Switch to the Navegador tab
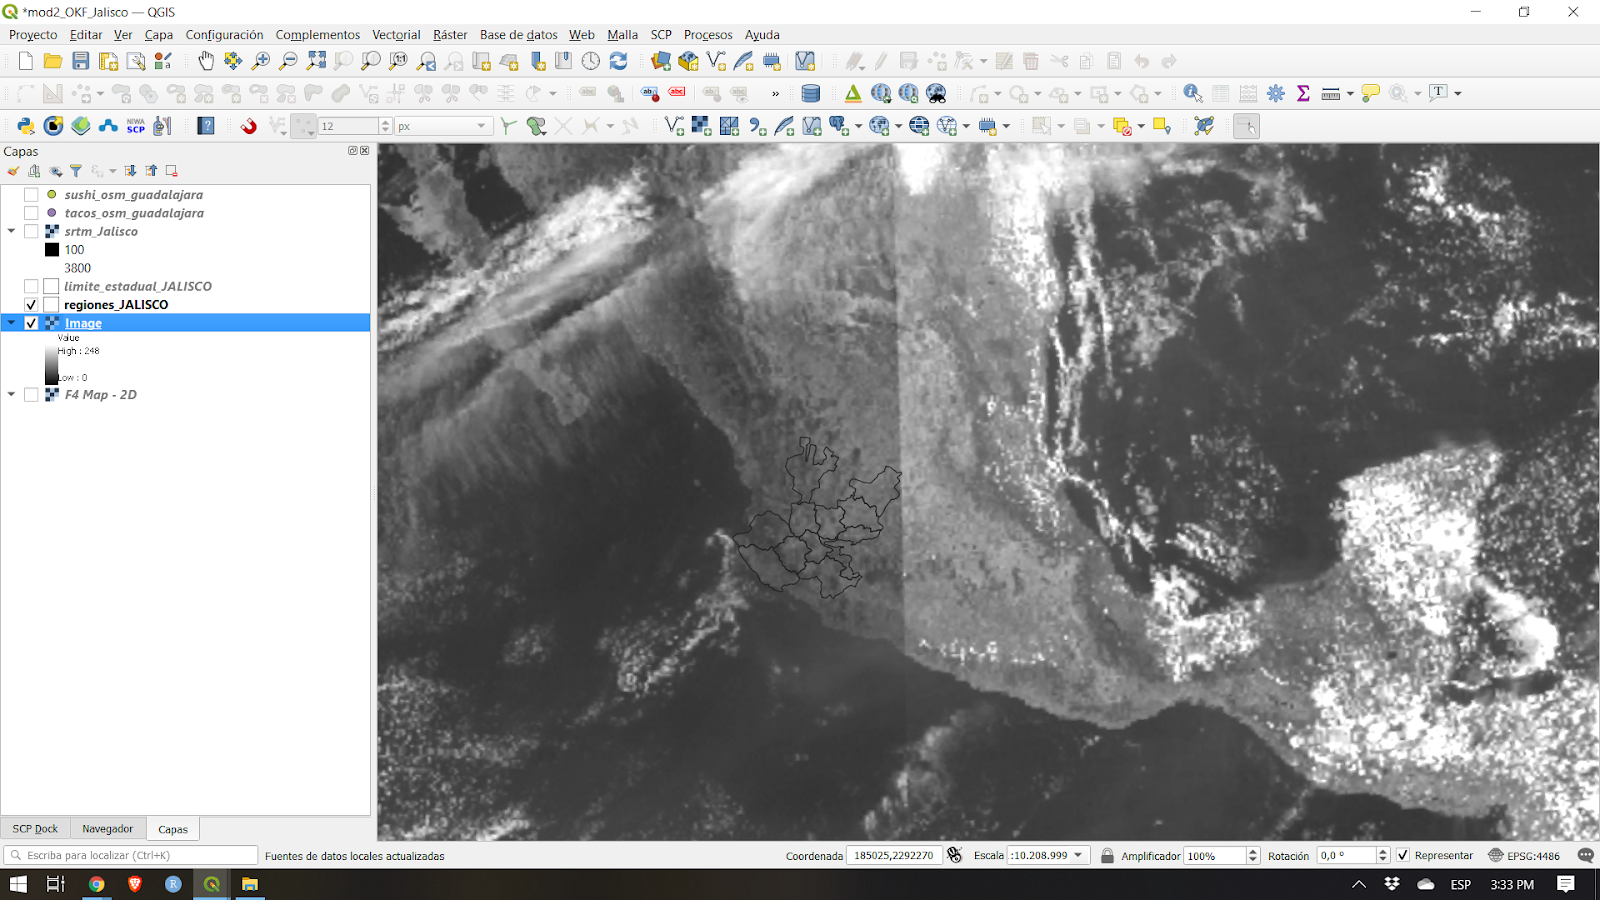1600x900 pixels. pos(107,829)
